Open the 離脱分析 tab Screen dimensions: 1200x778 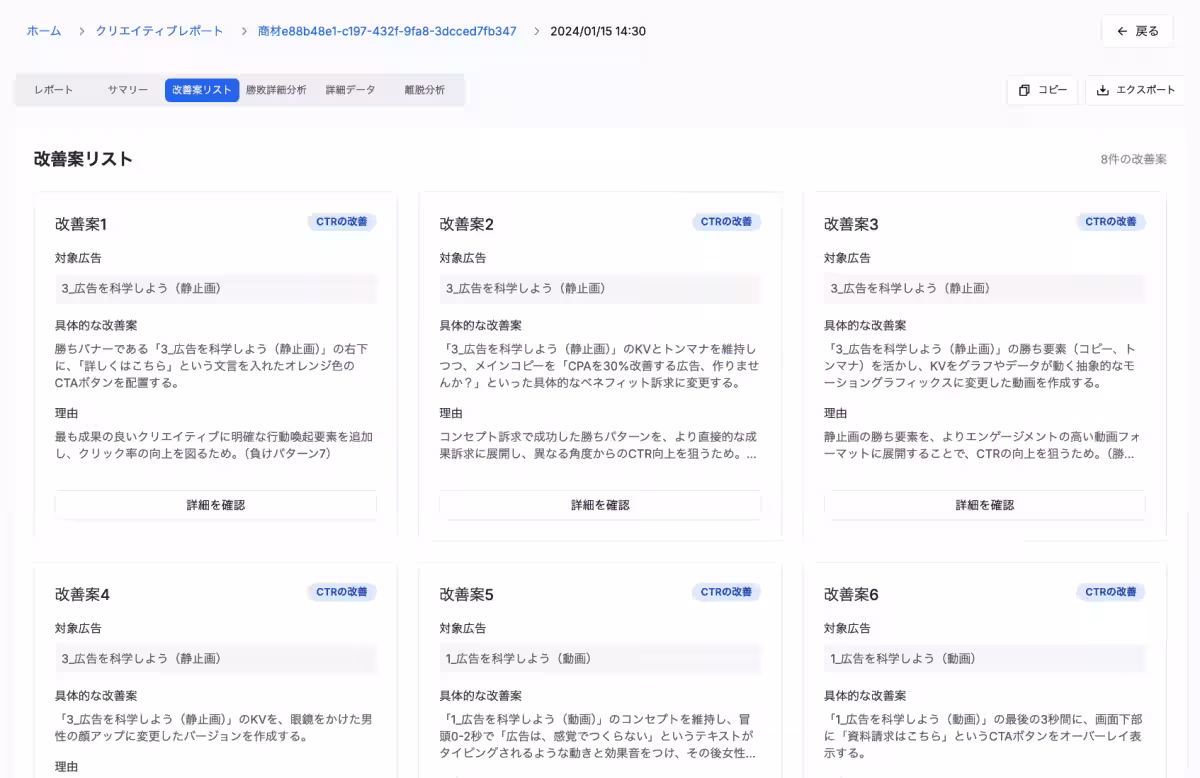[x=424, y=89]
